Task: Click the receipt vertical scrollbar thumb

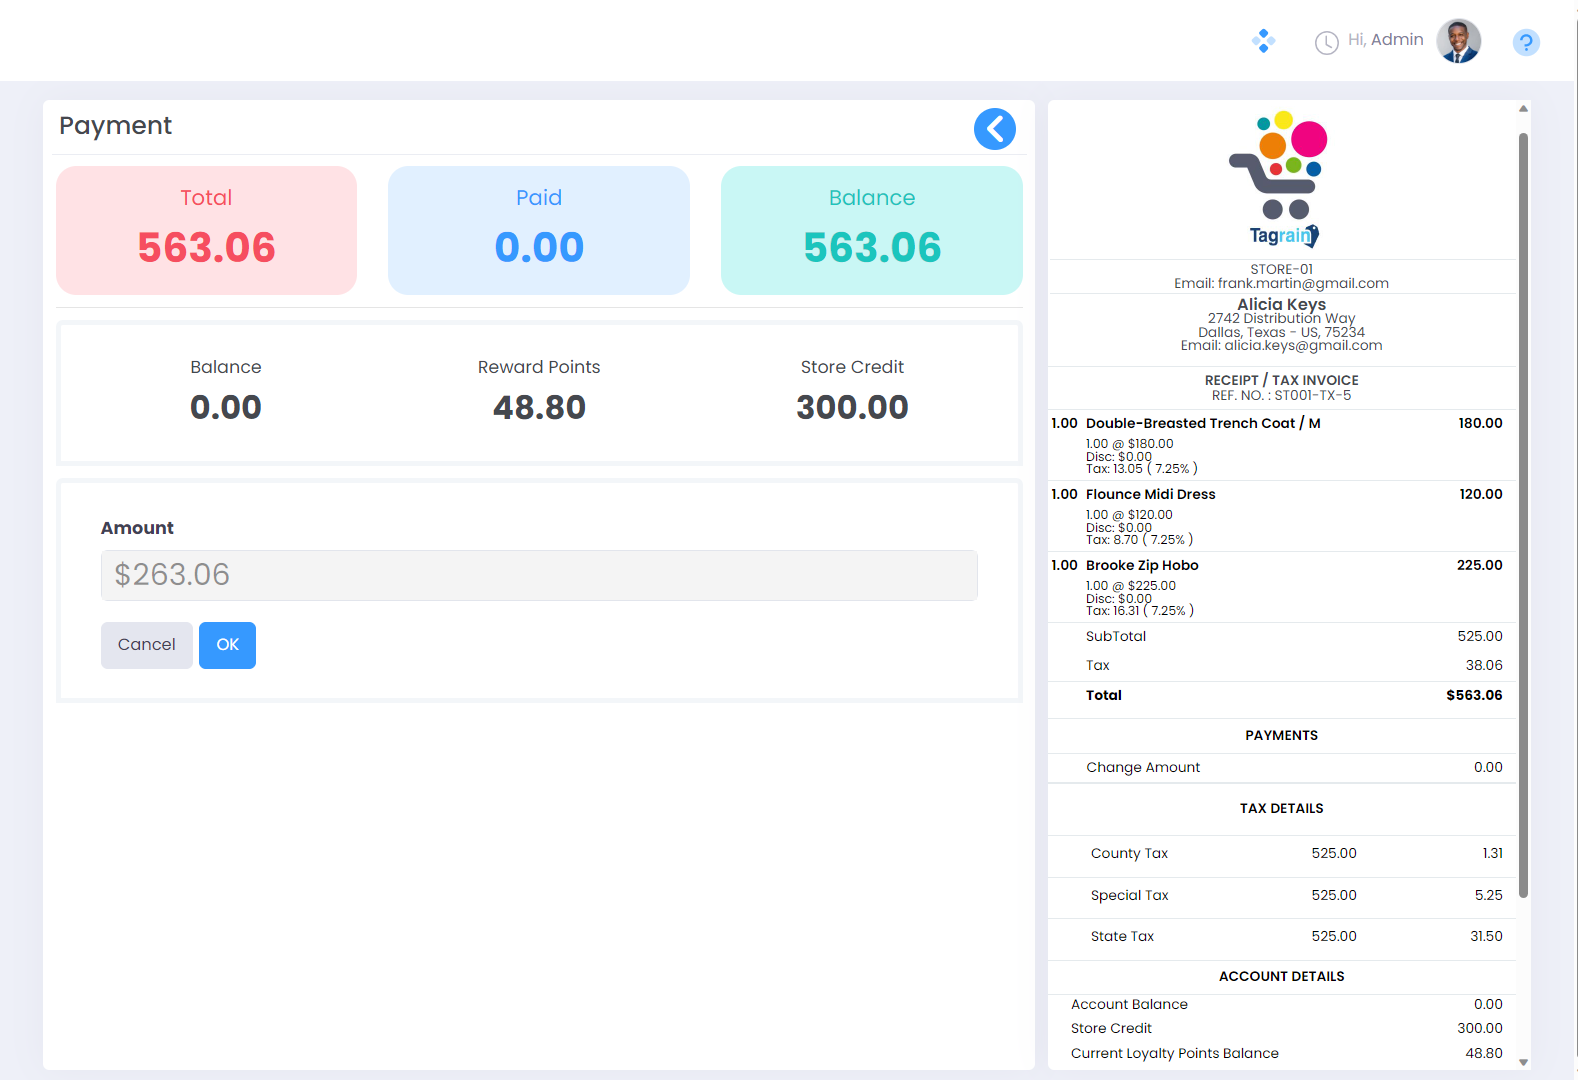Action: (1523, 500)
